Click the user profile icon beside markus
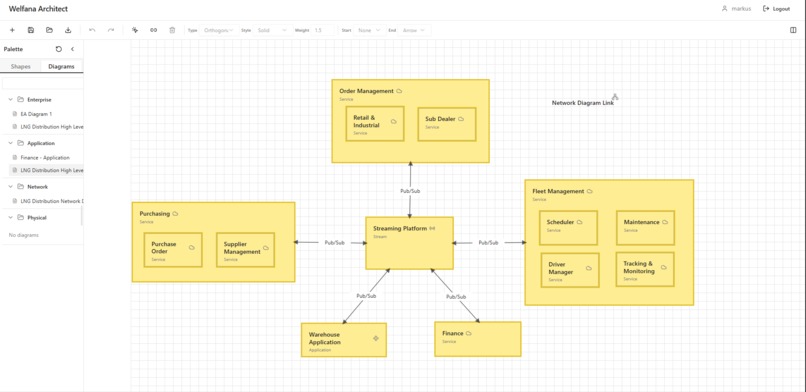This screenshot has width=806, height=392. [x=725, y=9]
